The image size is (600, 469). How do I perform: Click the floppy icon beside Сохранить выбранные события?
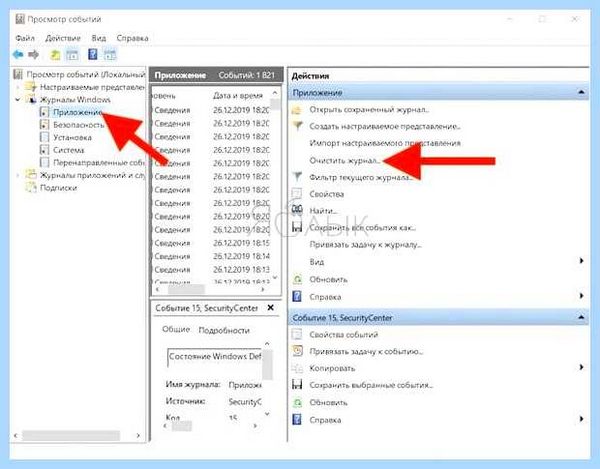pyautogui.click(x=297, y=384)
